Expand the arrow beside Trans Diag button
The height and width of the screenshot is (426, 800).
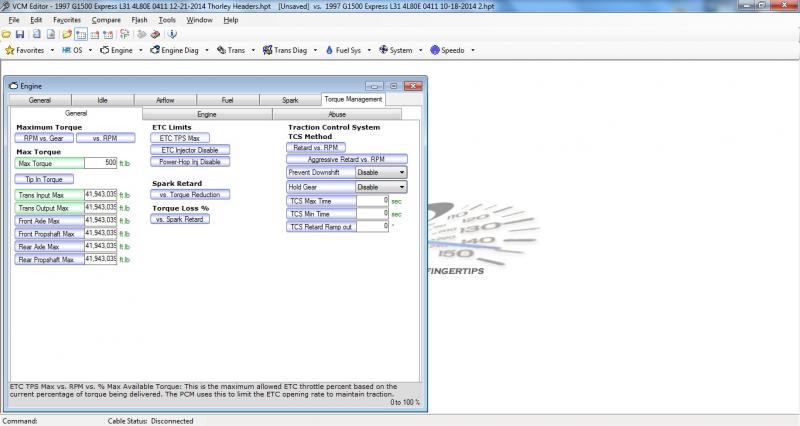point(315,50)
